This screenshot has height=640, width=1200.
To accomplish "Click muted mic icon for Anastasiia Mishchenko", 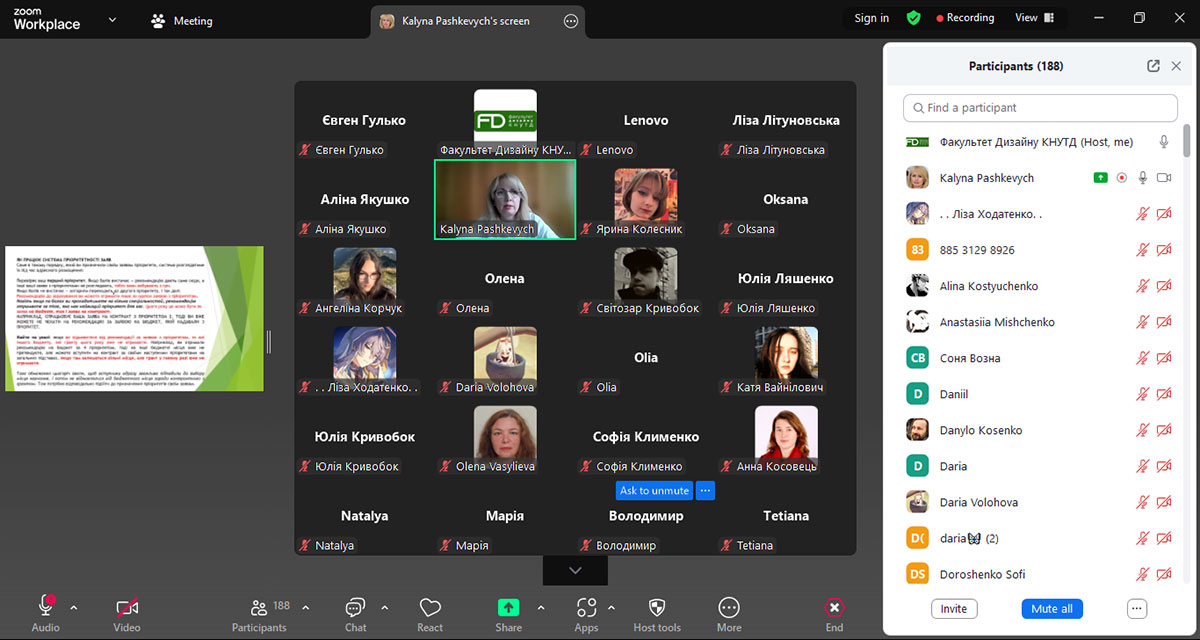I will pyautogui.click(x=1143, y=322).
